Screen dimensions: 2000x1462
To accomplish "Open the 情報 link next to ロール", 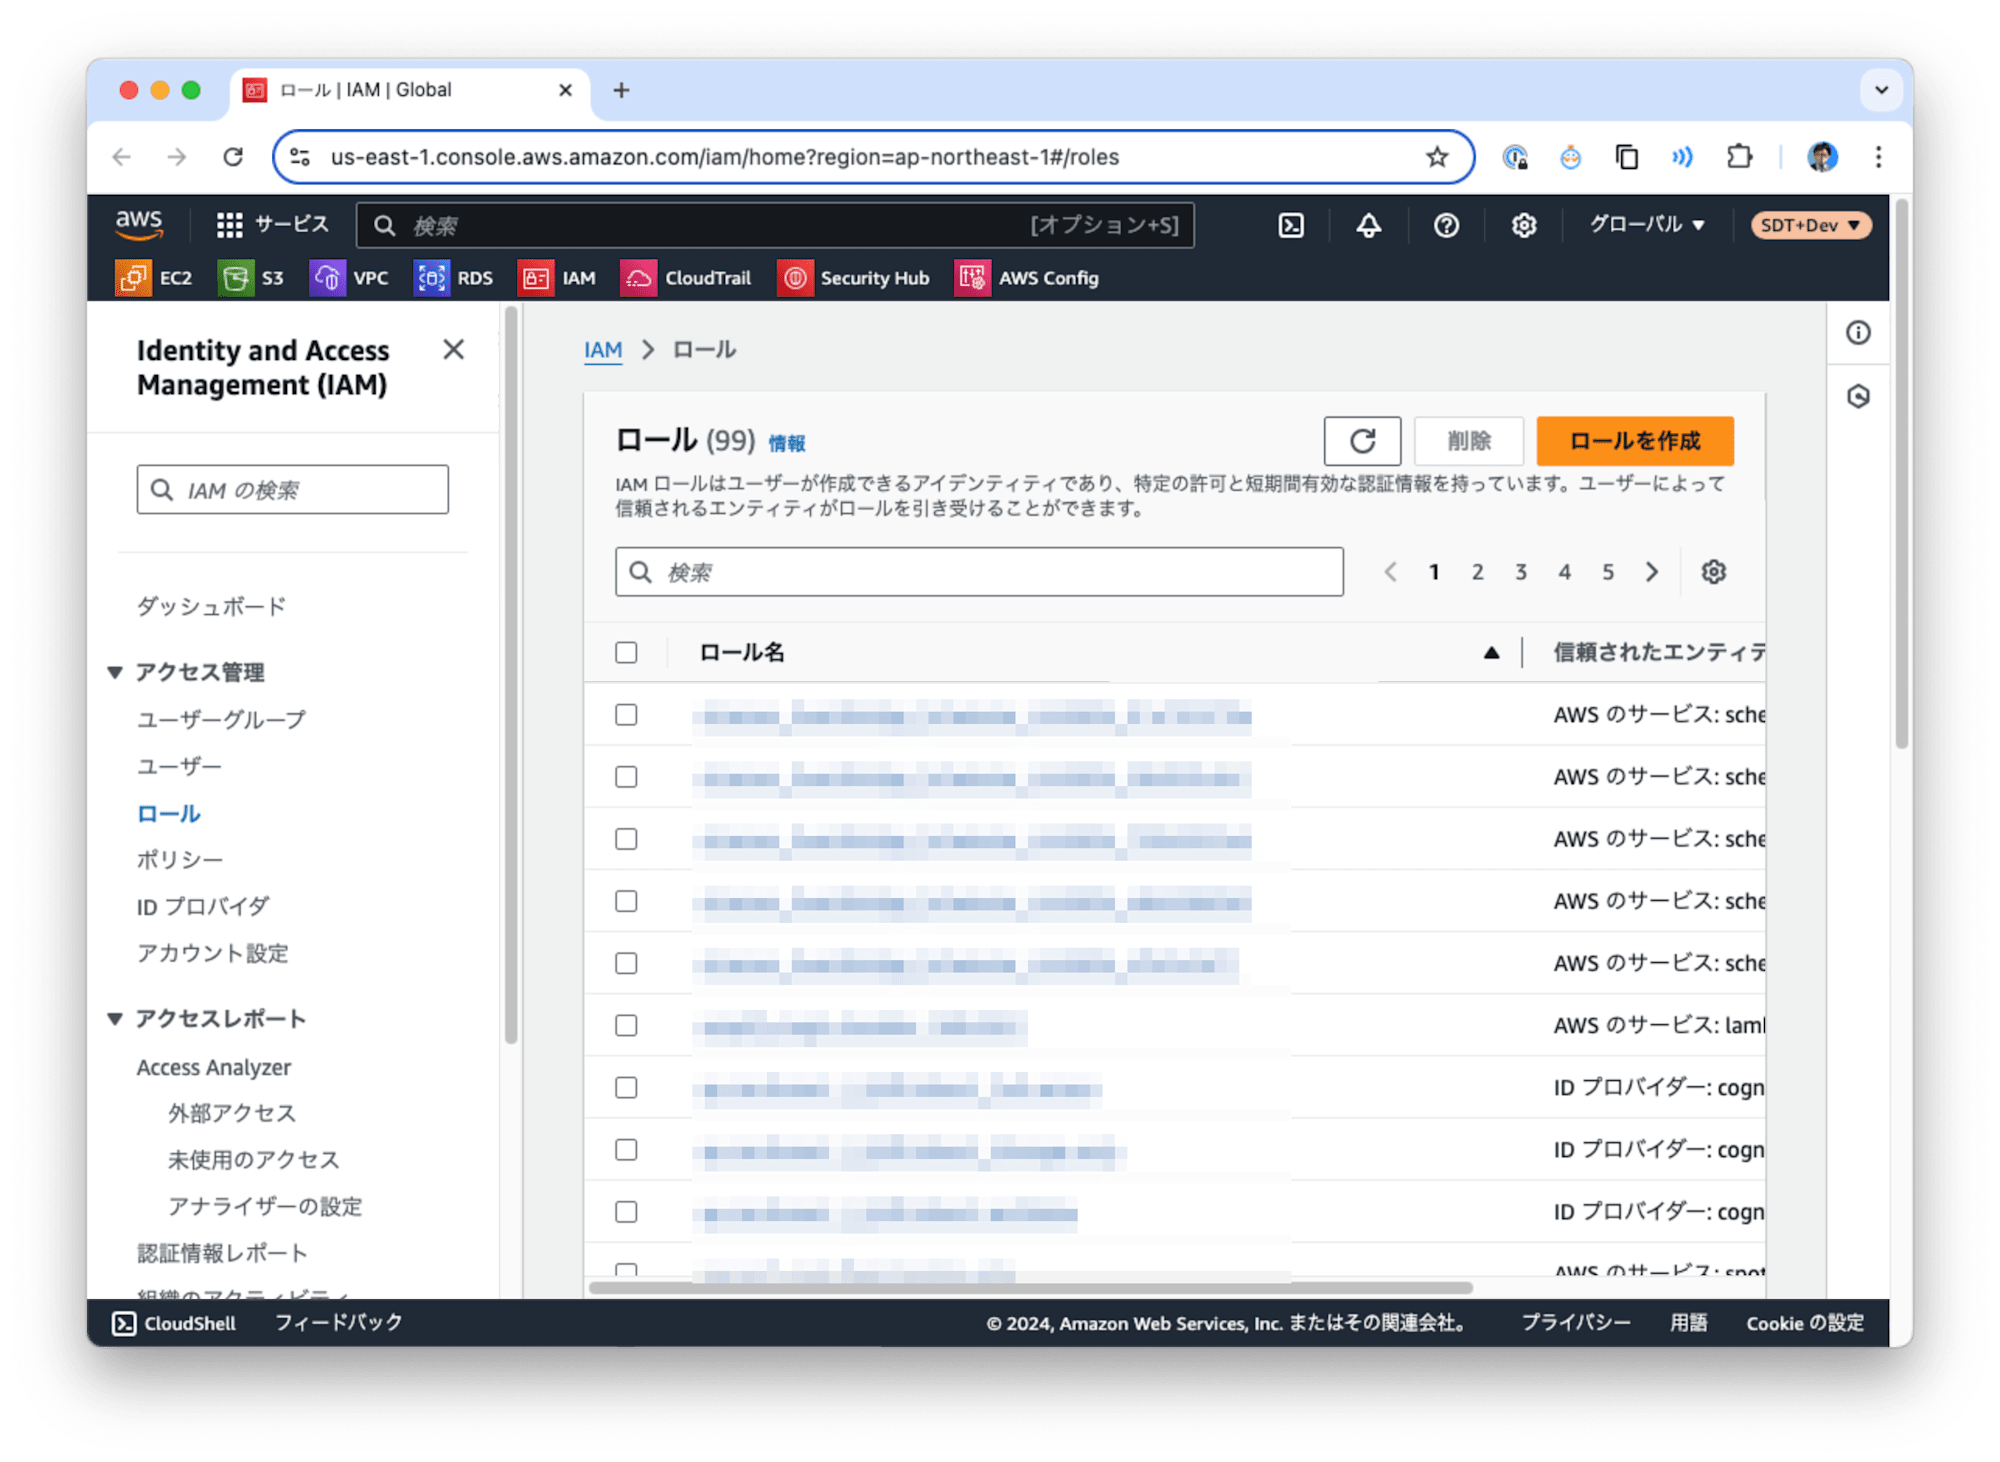I will tap(786, 443).
